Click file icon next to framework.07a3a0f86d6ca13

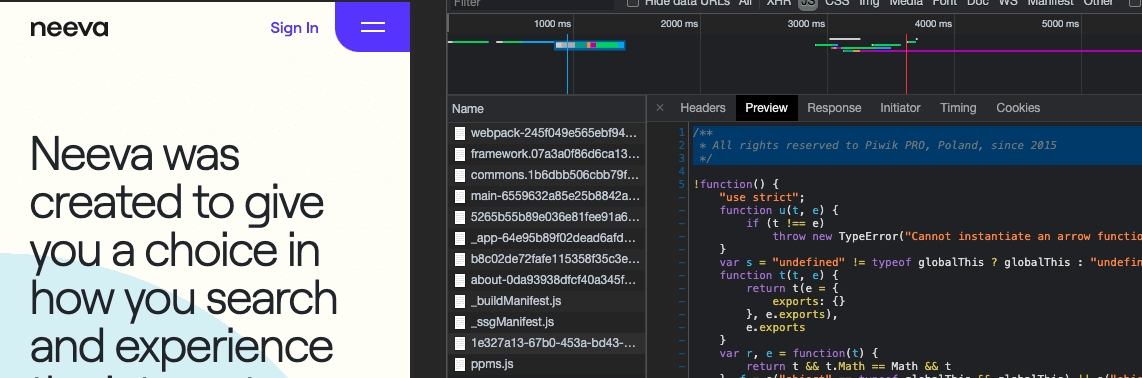point(460,154)
